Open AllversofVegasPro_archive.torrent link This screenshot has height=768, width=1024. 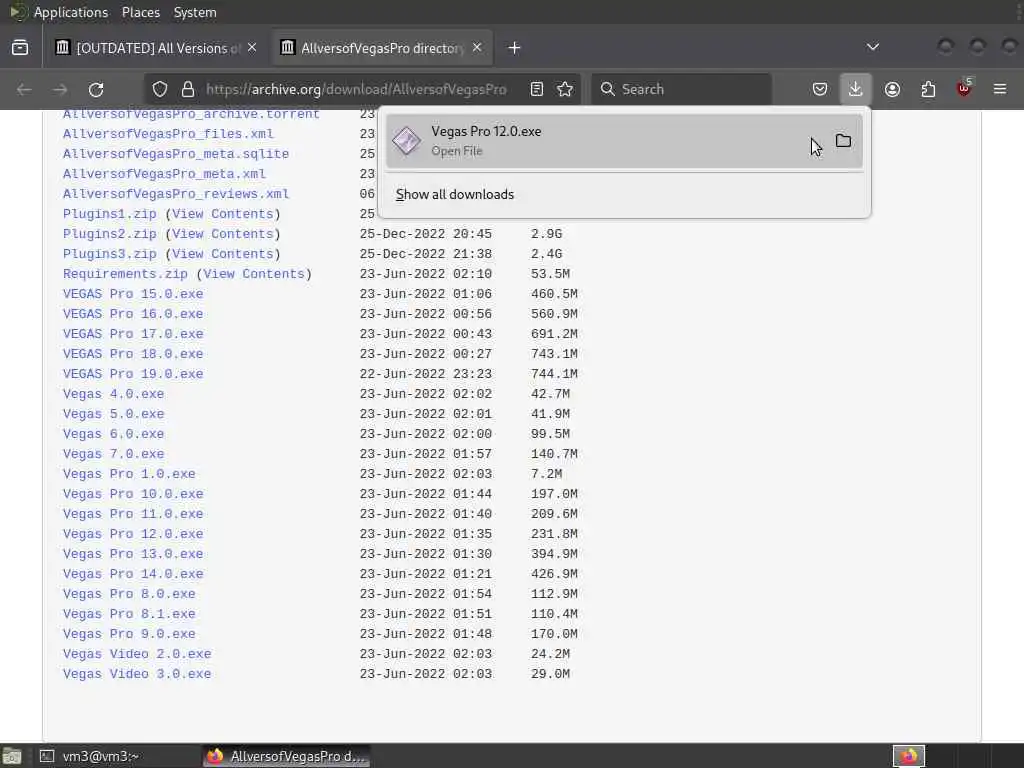(x=191, y=114)
